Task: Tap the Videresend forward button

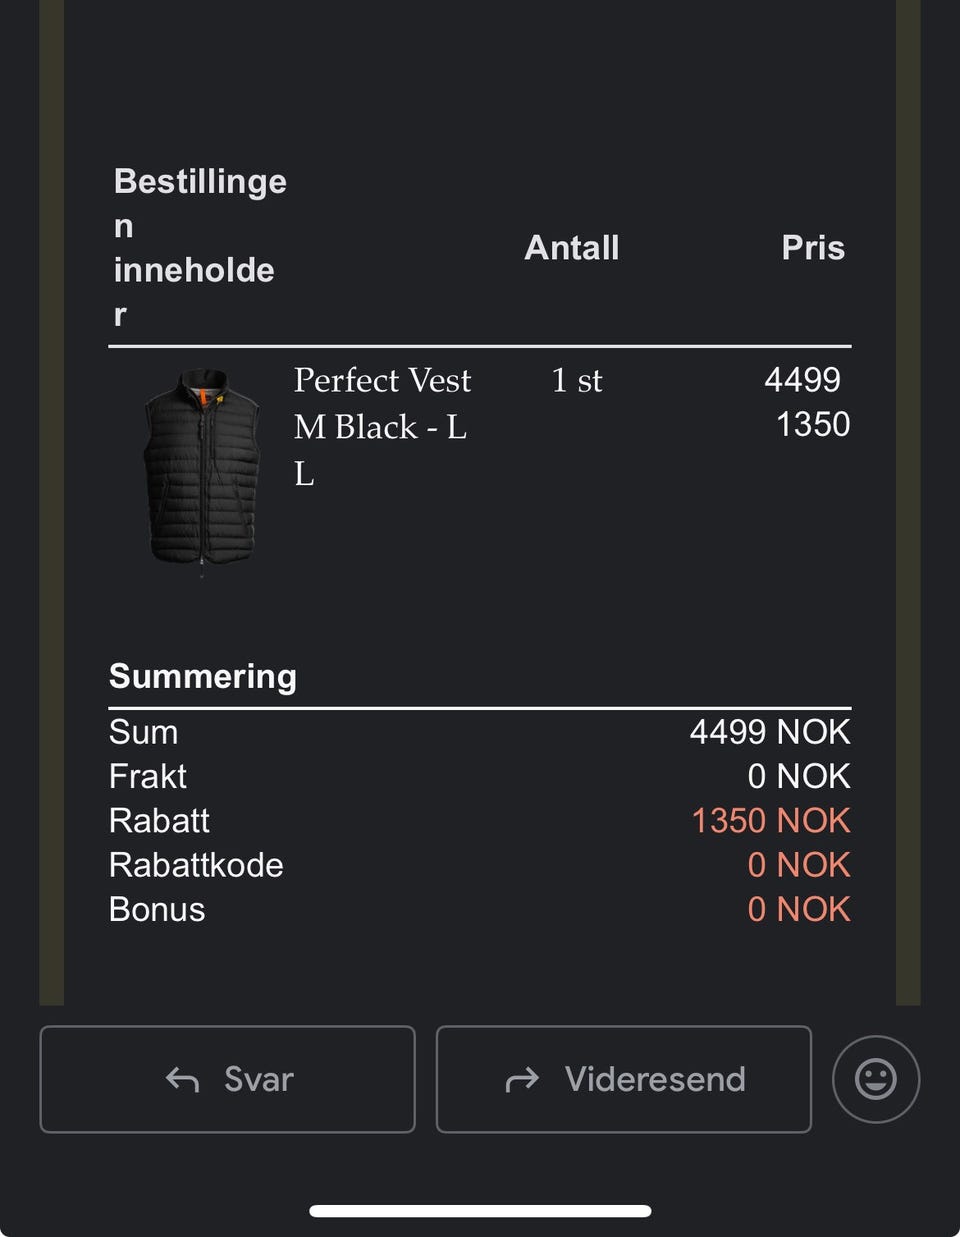Action: [623, 1079]
